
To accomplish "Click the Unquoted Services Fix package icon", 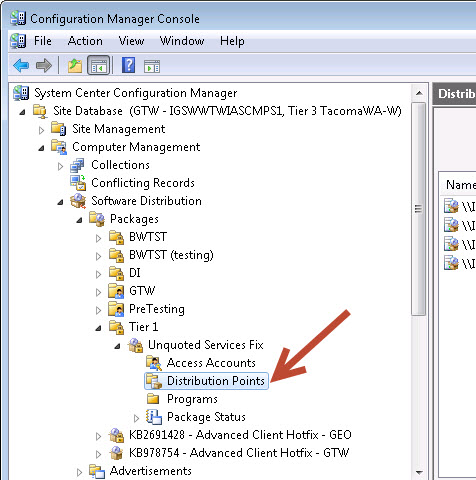I will coord(135,345).
